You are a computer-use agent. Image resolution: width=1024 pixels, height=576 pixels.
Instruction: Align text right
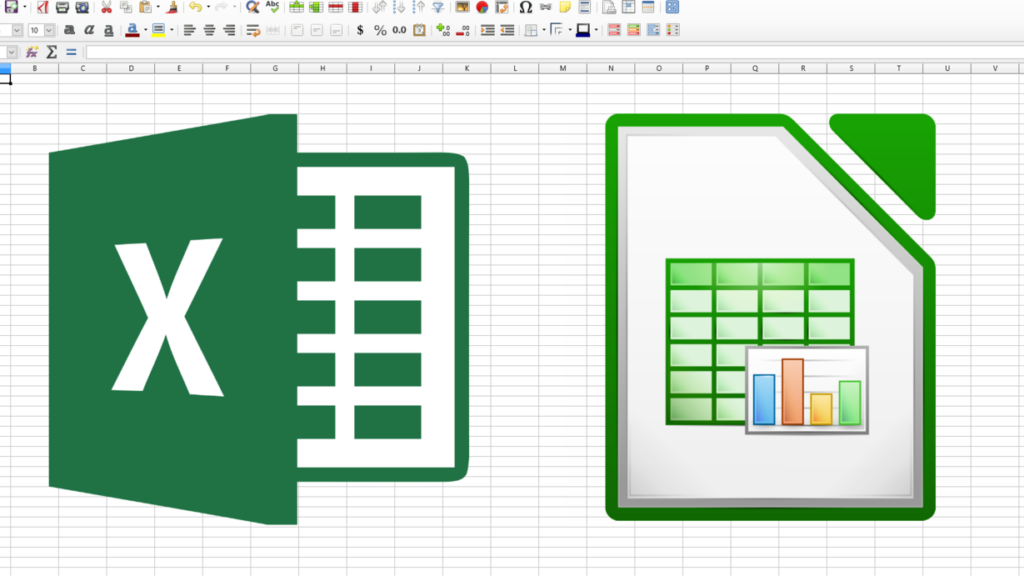click(229, 30)
